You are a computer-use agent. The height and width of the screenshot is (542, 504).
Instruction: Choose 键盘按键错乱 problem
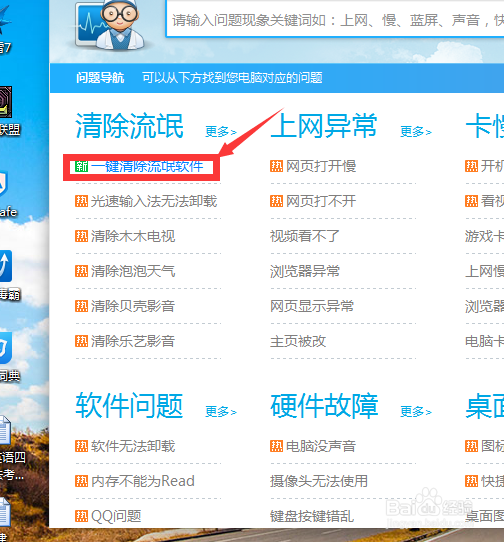point(312,516)
